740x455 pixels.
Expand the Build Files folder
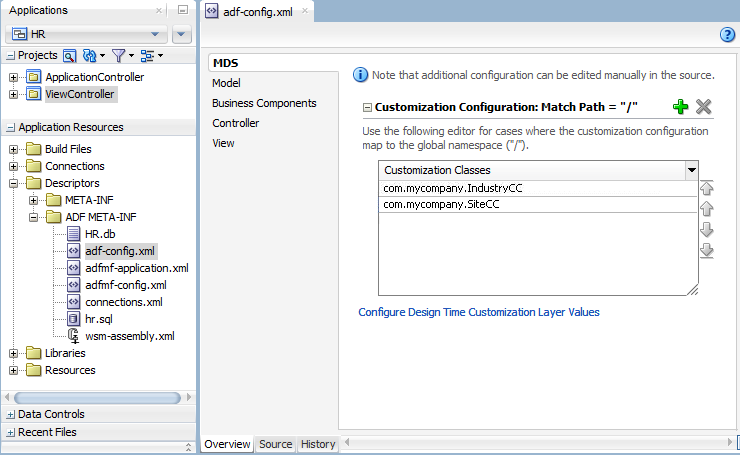pyautogui.click(x=13, y=149)
